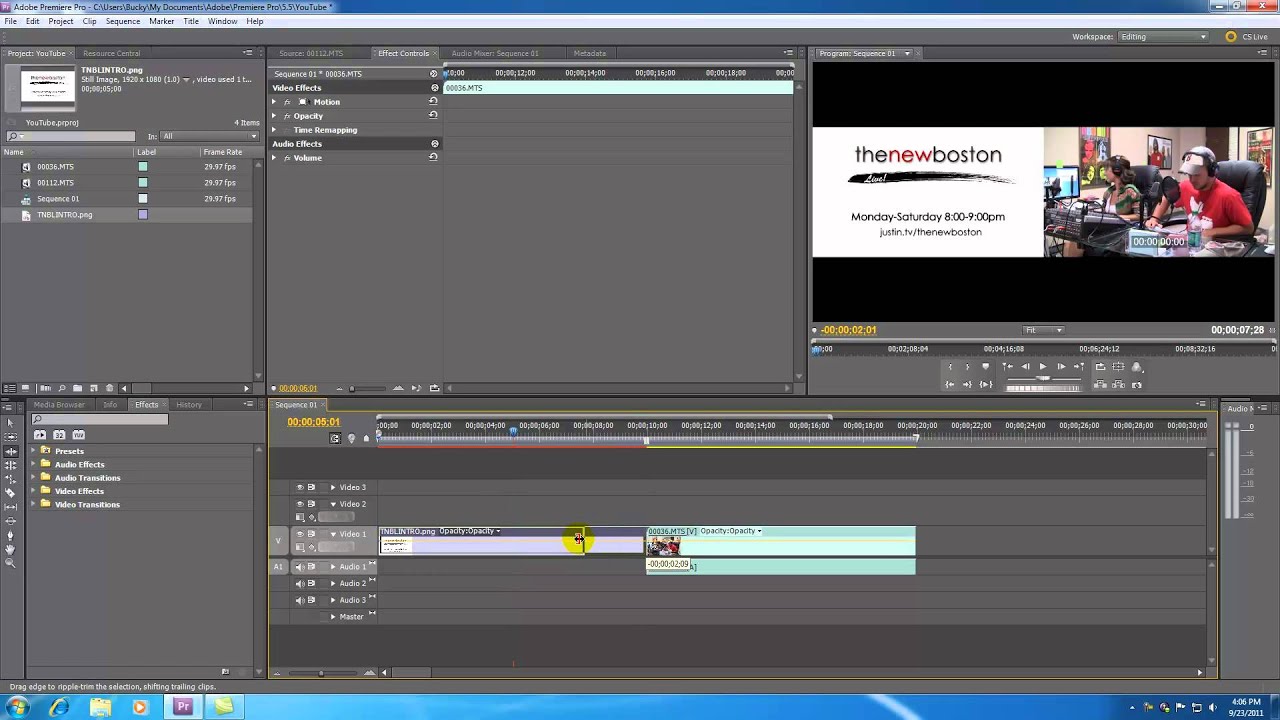Open the Sequence menu
The width and height of the screenshot is (1280, 720).
[123, 21]
